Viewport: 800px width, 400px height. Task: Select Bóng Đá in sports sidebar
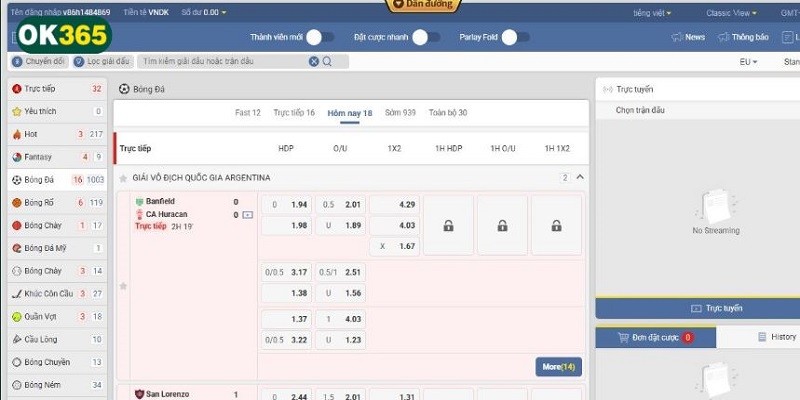(x=57, y=180)
